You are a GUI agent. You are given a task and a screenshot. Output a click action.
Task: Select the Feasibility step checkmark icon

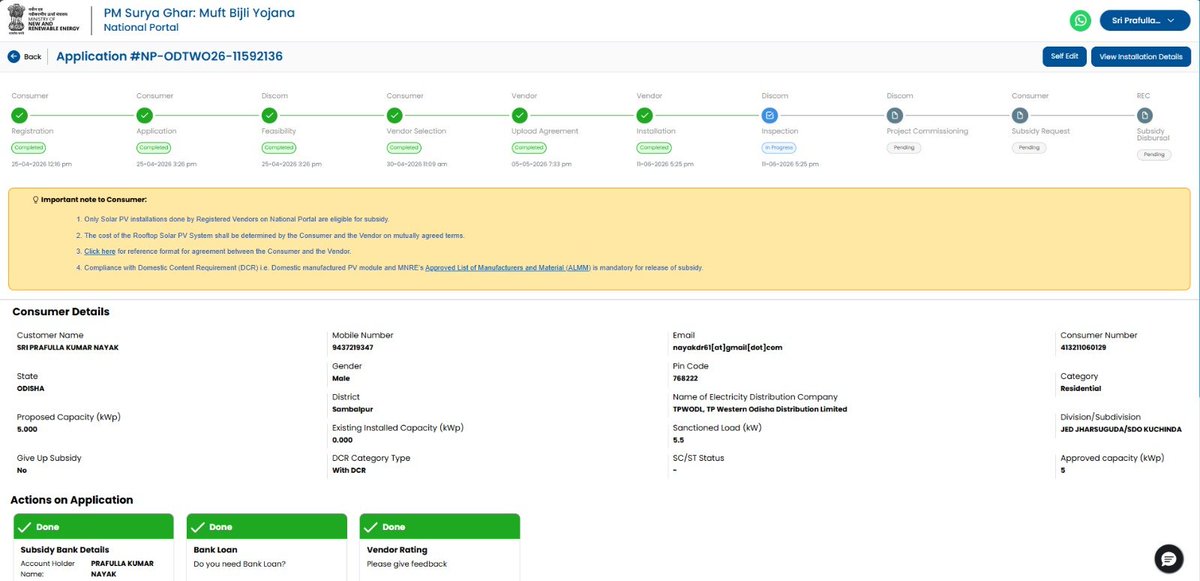269,115
